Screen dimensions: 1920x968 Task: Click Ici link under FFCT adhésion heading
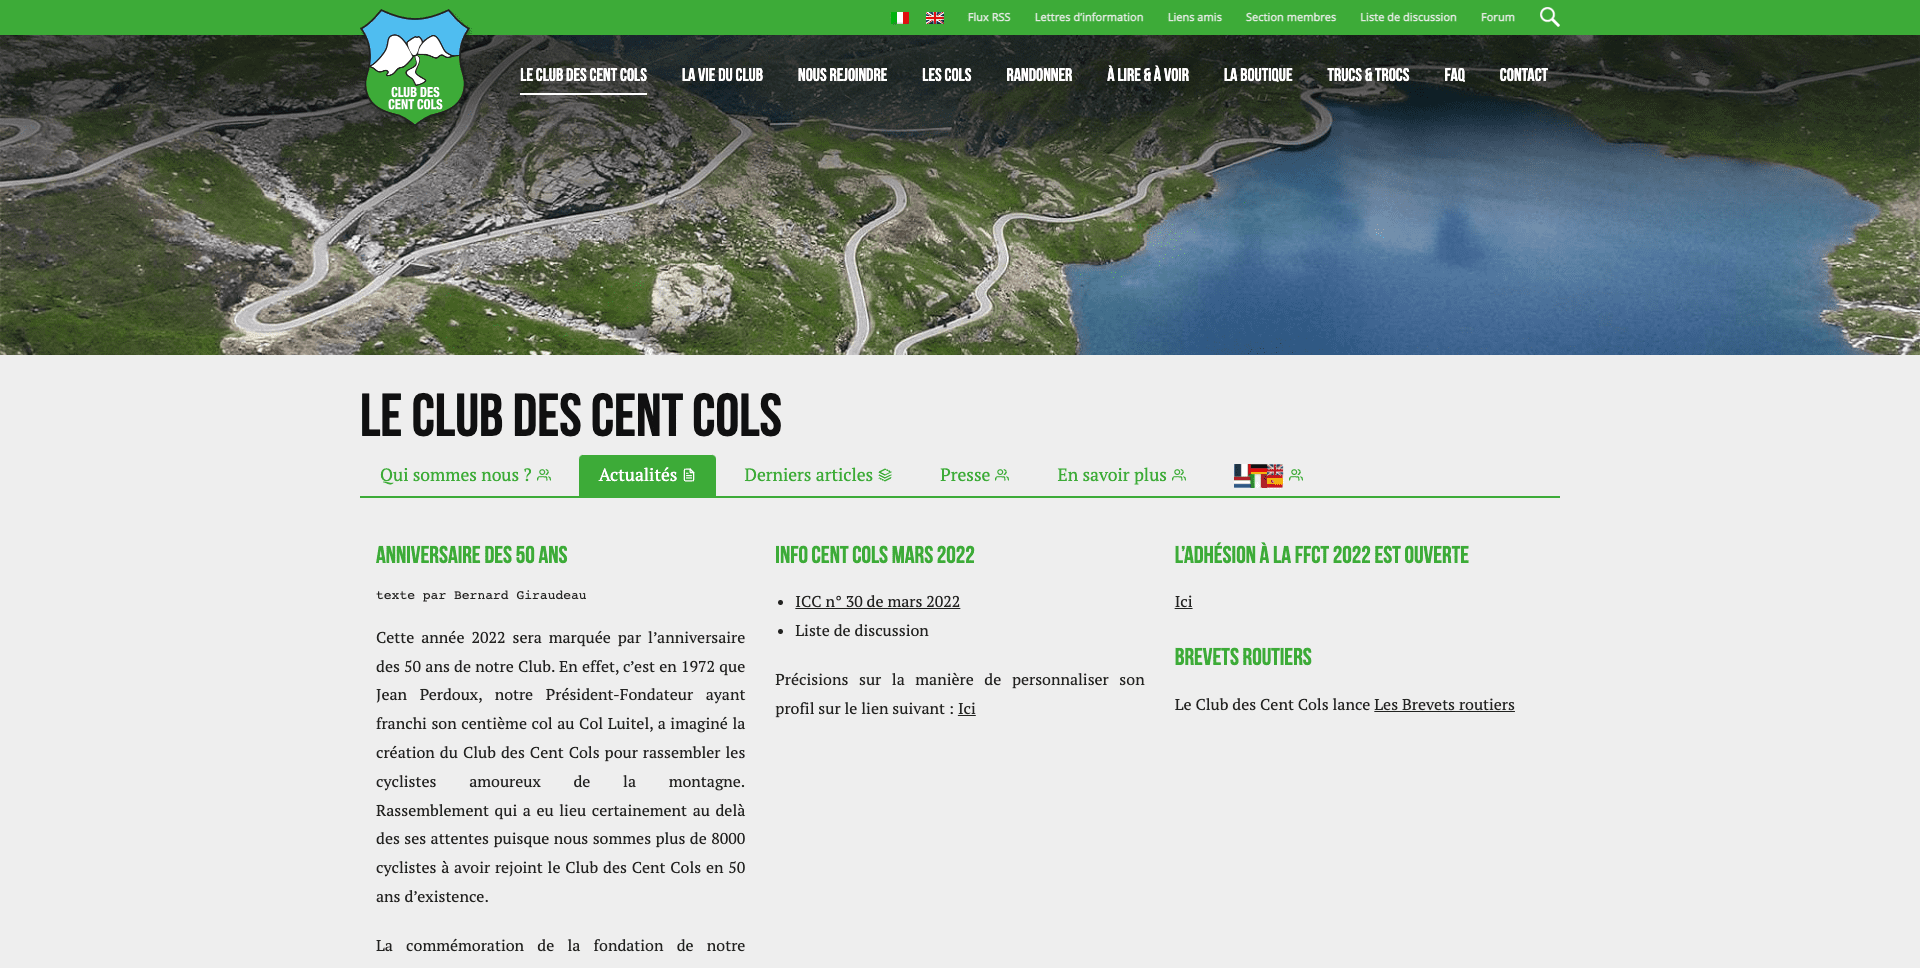click(x=1183, y=602)
